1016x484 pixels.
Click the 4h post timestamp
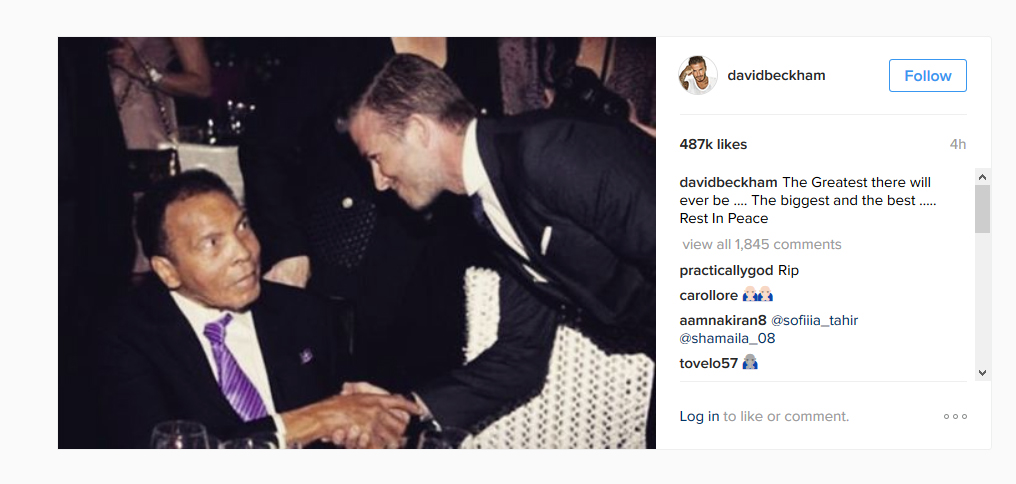[958, 145]
